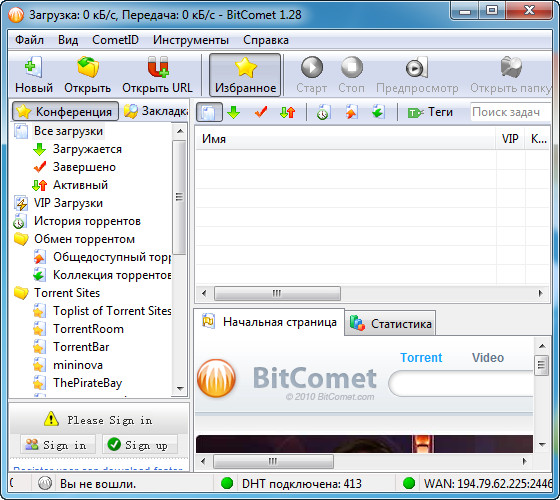
Task: Open the Теги tag button
Action: pos(430,112)
